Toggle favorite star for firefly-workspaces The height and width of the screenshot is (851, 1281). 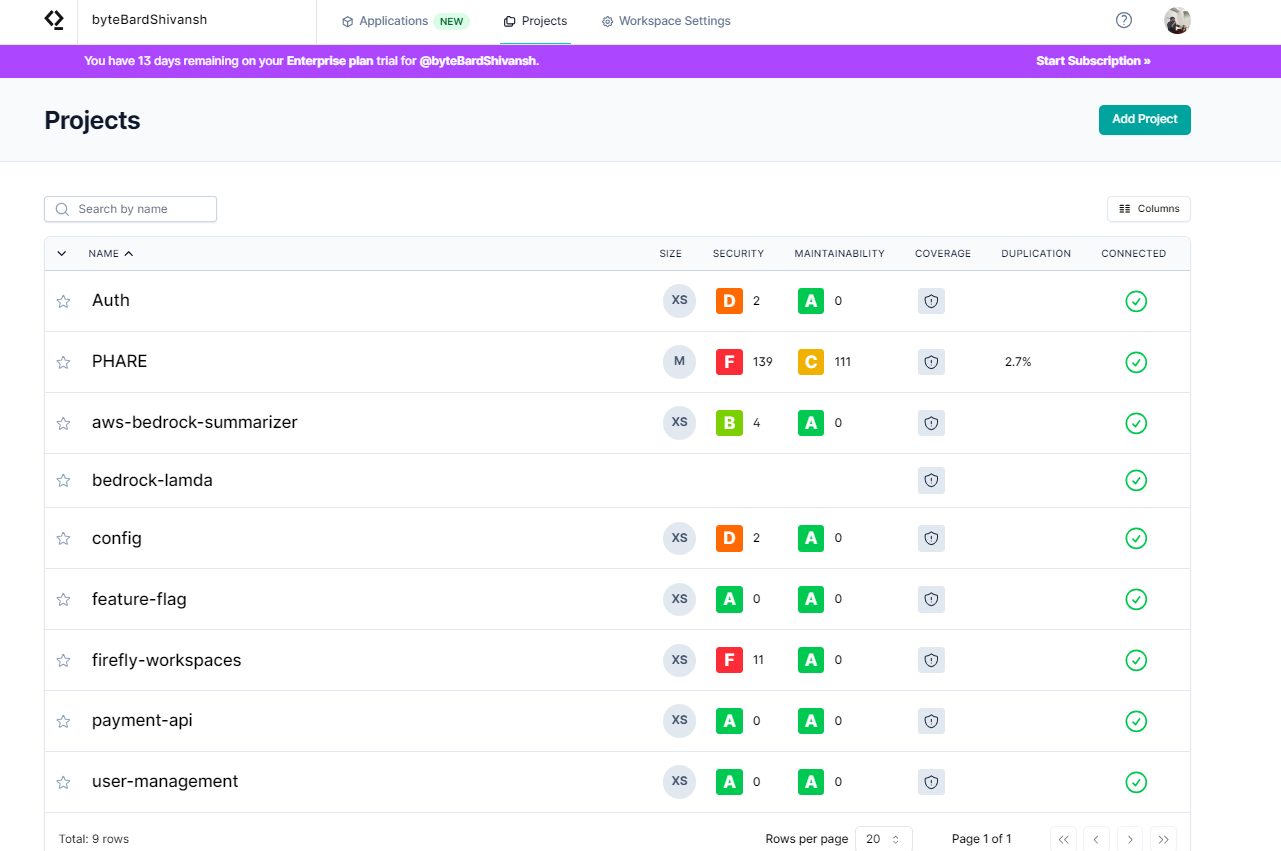[x=63, y=661]
